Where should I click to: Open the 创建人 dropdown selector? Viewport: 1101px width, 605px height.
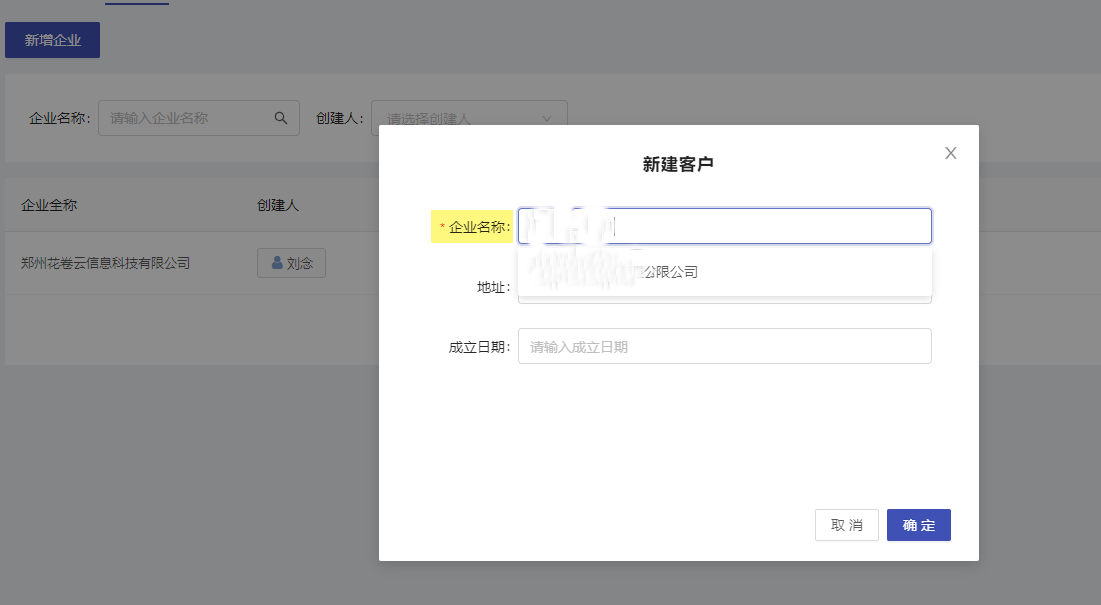469,118
